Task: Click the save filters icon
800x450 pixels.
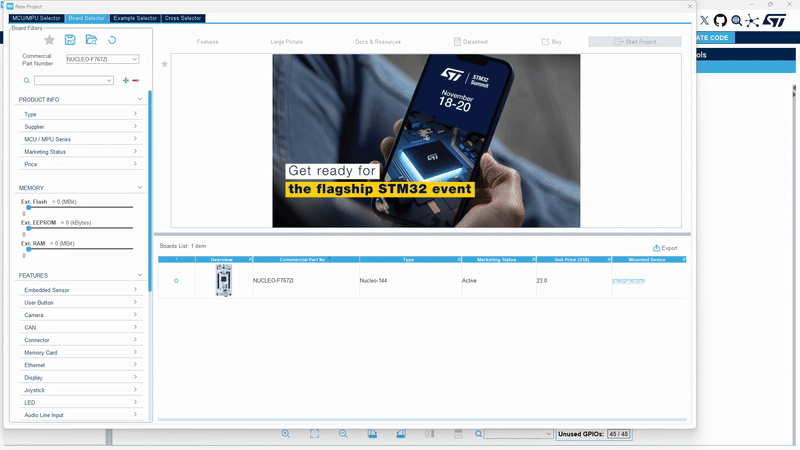Action: coord(70,40)
